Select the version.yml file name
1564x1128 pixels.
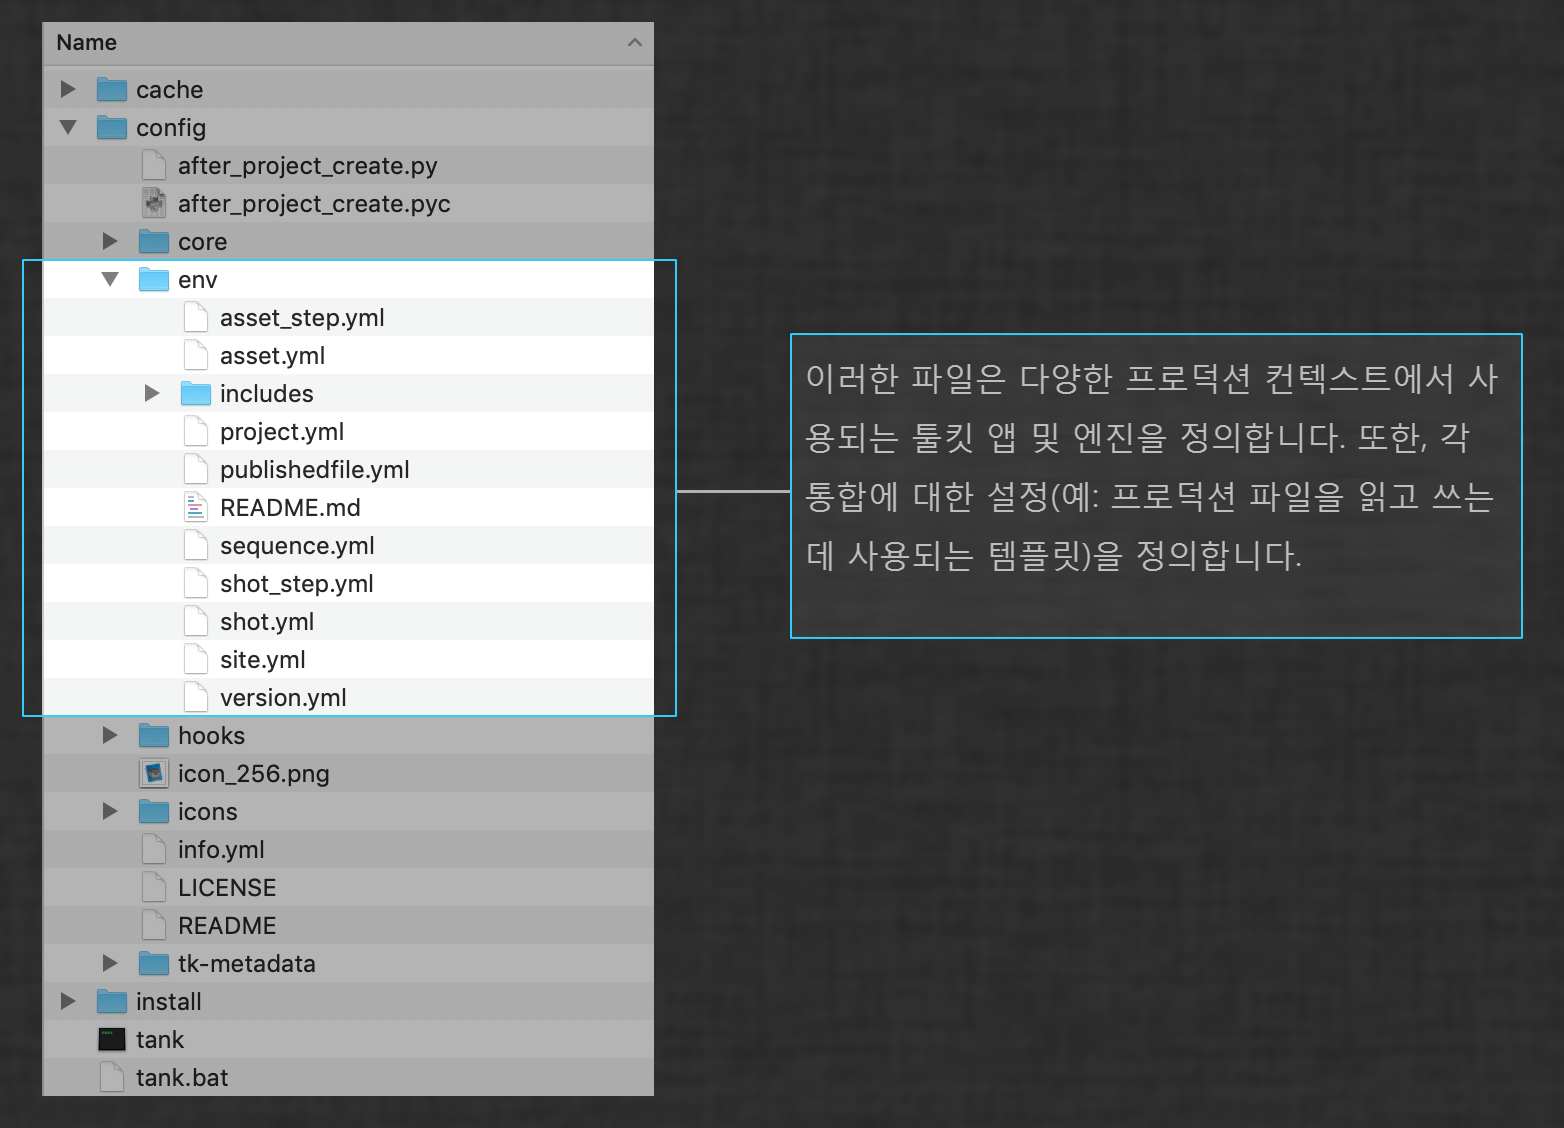coord(283,698)
